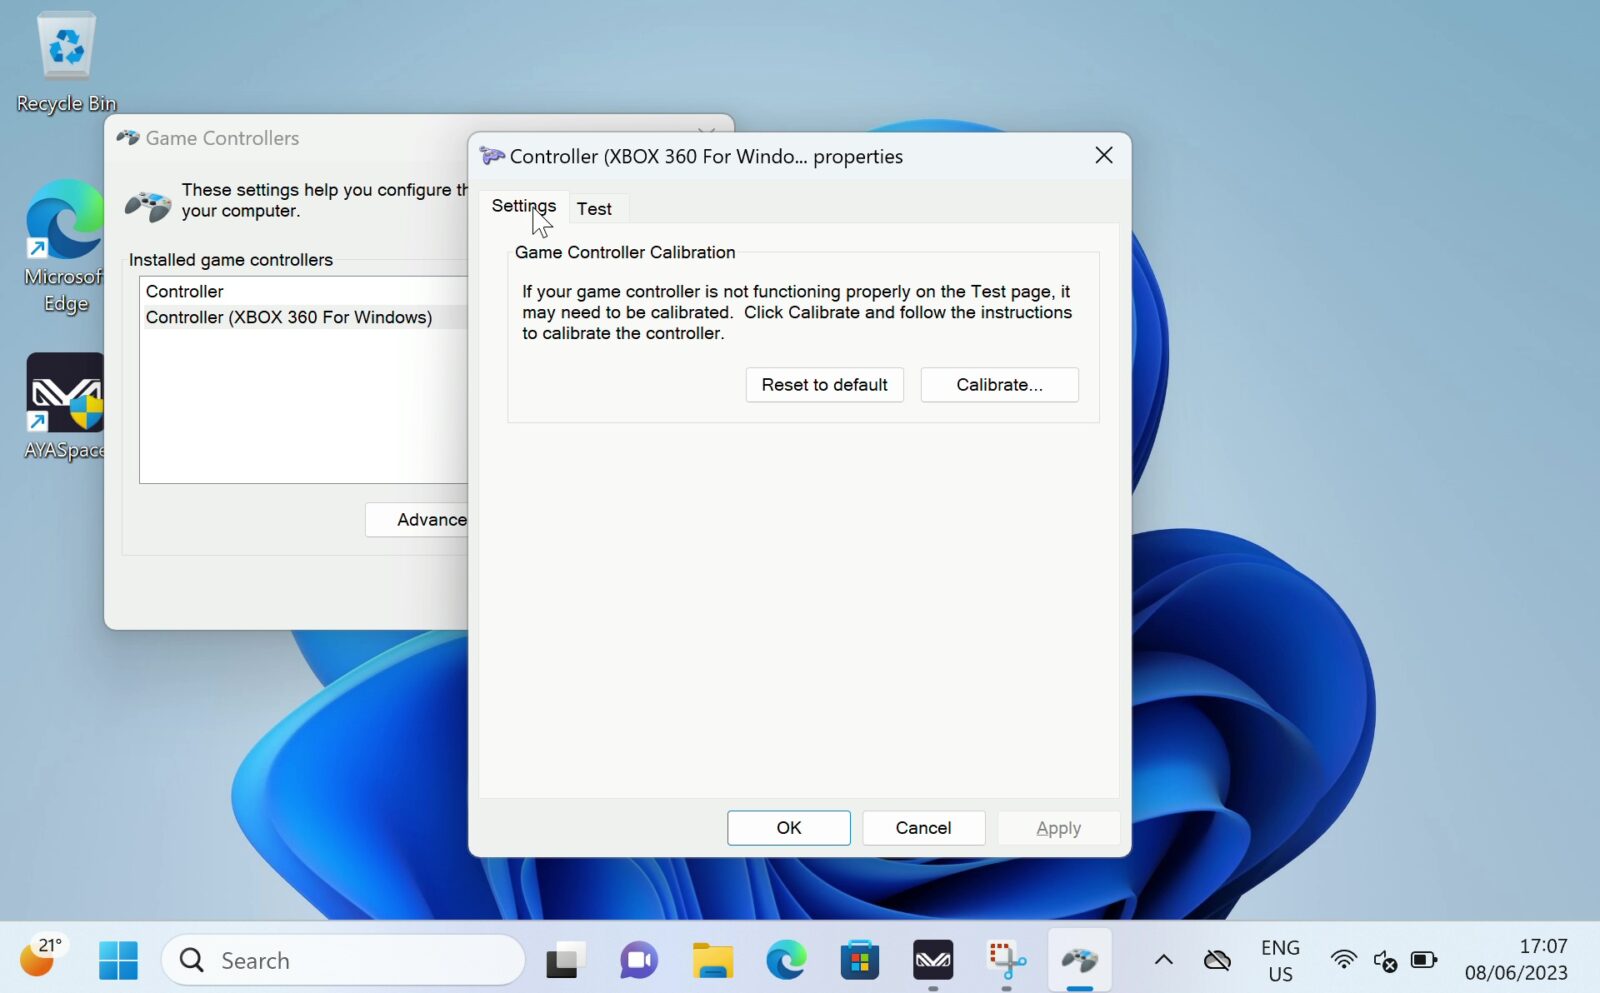The width and height of the screenshot is (1600, 993).
Task: Open Microsoft Teams chat
Action: 637,960
